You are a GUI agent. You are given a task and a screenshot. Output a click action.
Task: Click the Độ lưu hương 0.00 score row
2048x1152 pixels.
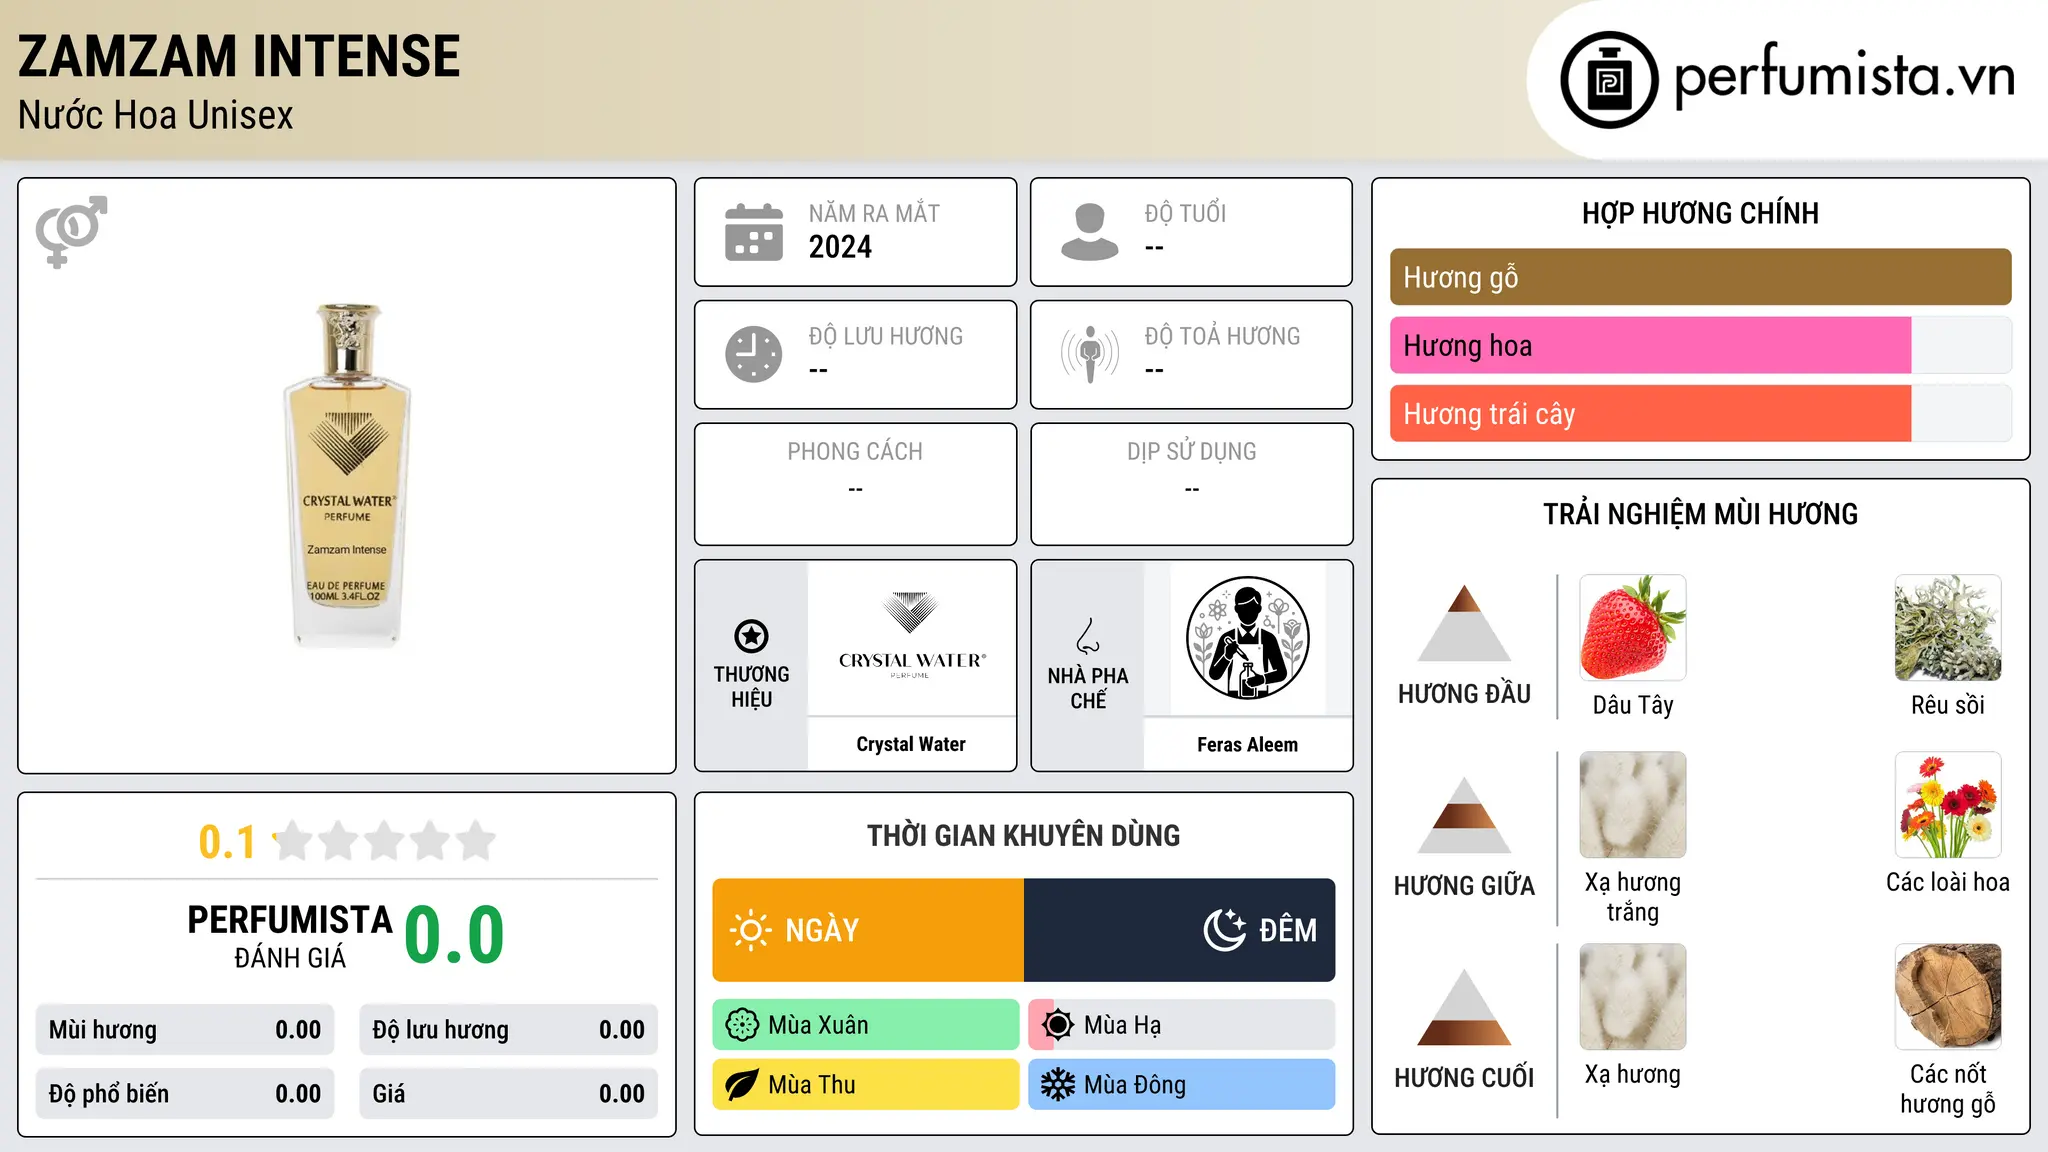[509, 1030]
